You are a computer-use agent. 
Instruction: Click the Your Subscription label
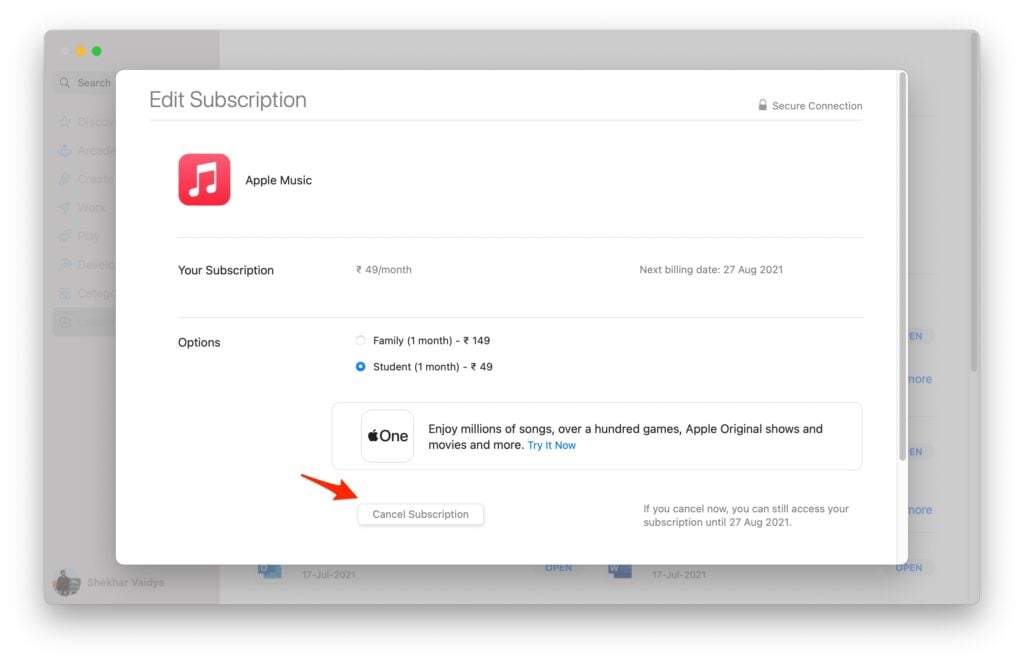pos(225,270)
